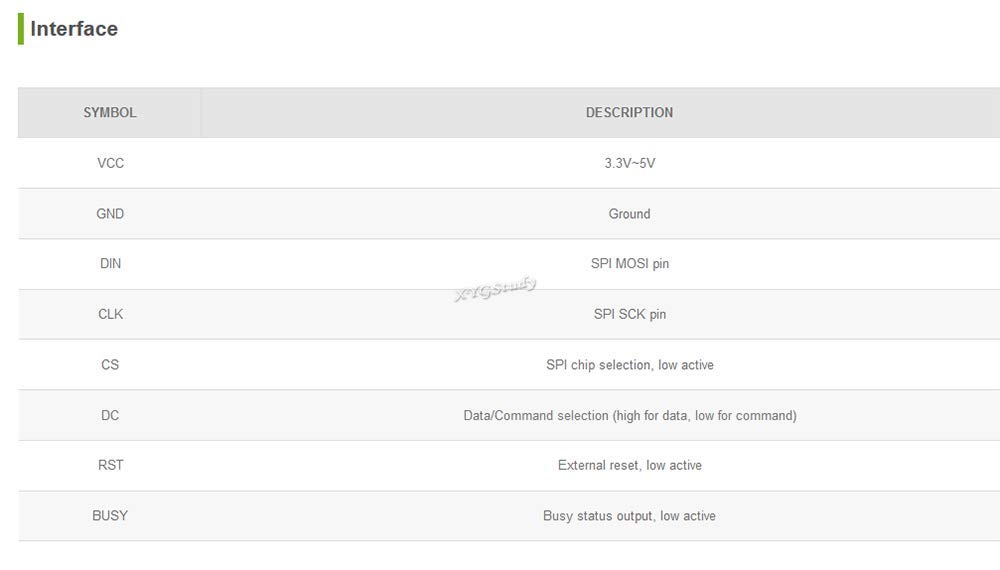Click the Ground description cell
This screenshot has width=1000, height=570.
click(629, 214)
